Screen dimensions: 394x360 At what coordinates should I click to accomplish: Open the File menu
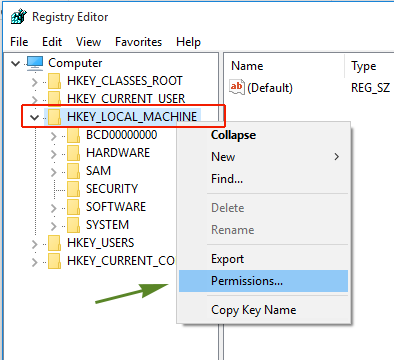(19, 42)
